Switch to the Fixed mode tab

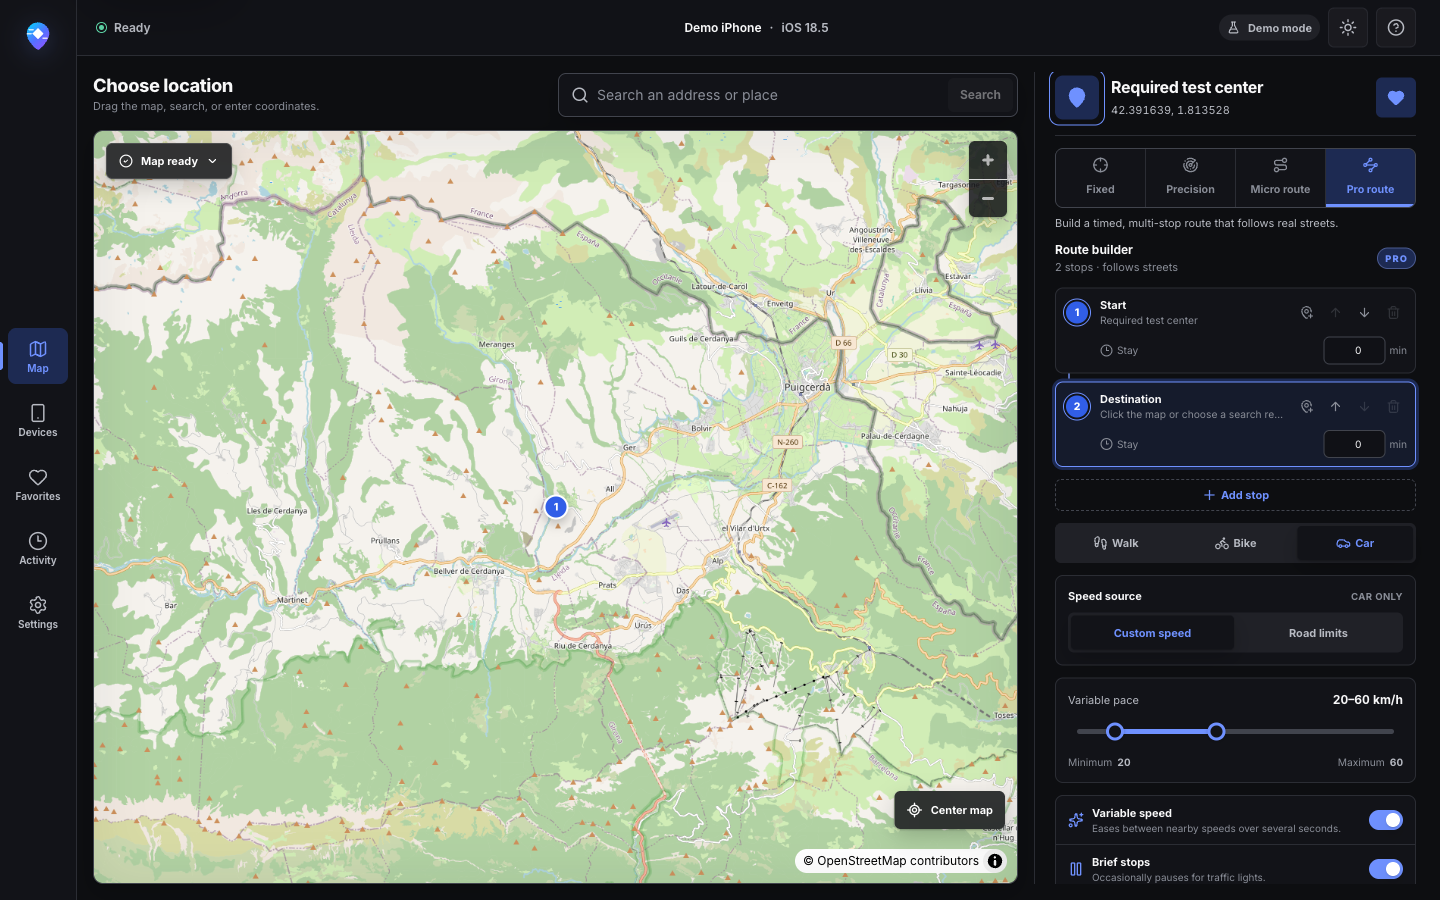pos(1100,177)
